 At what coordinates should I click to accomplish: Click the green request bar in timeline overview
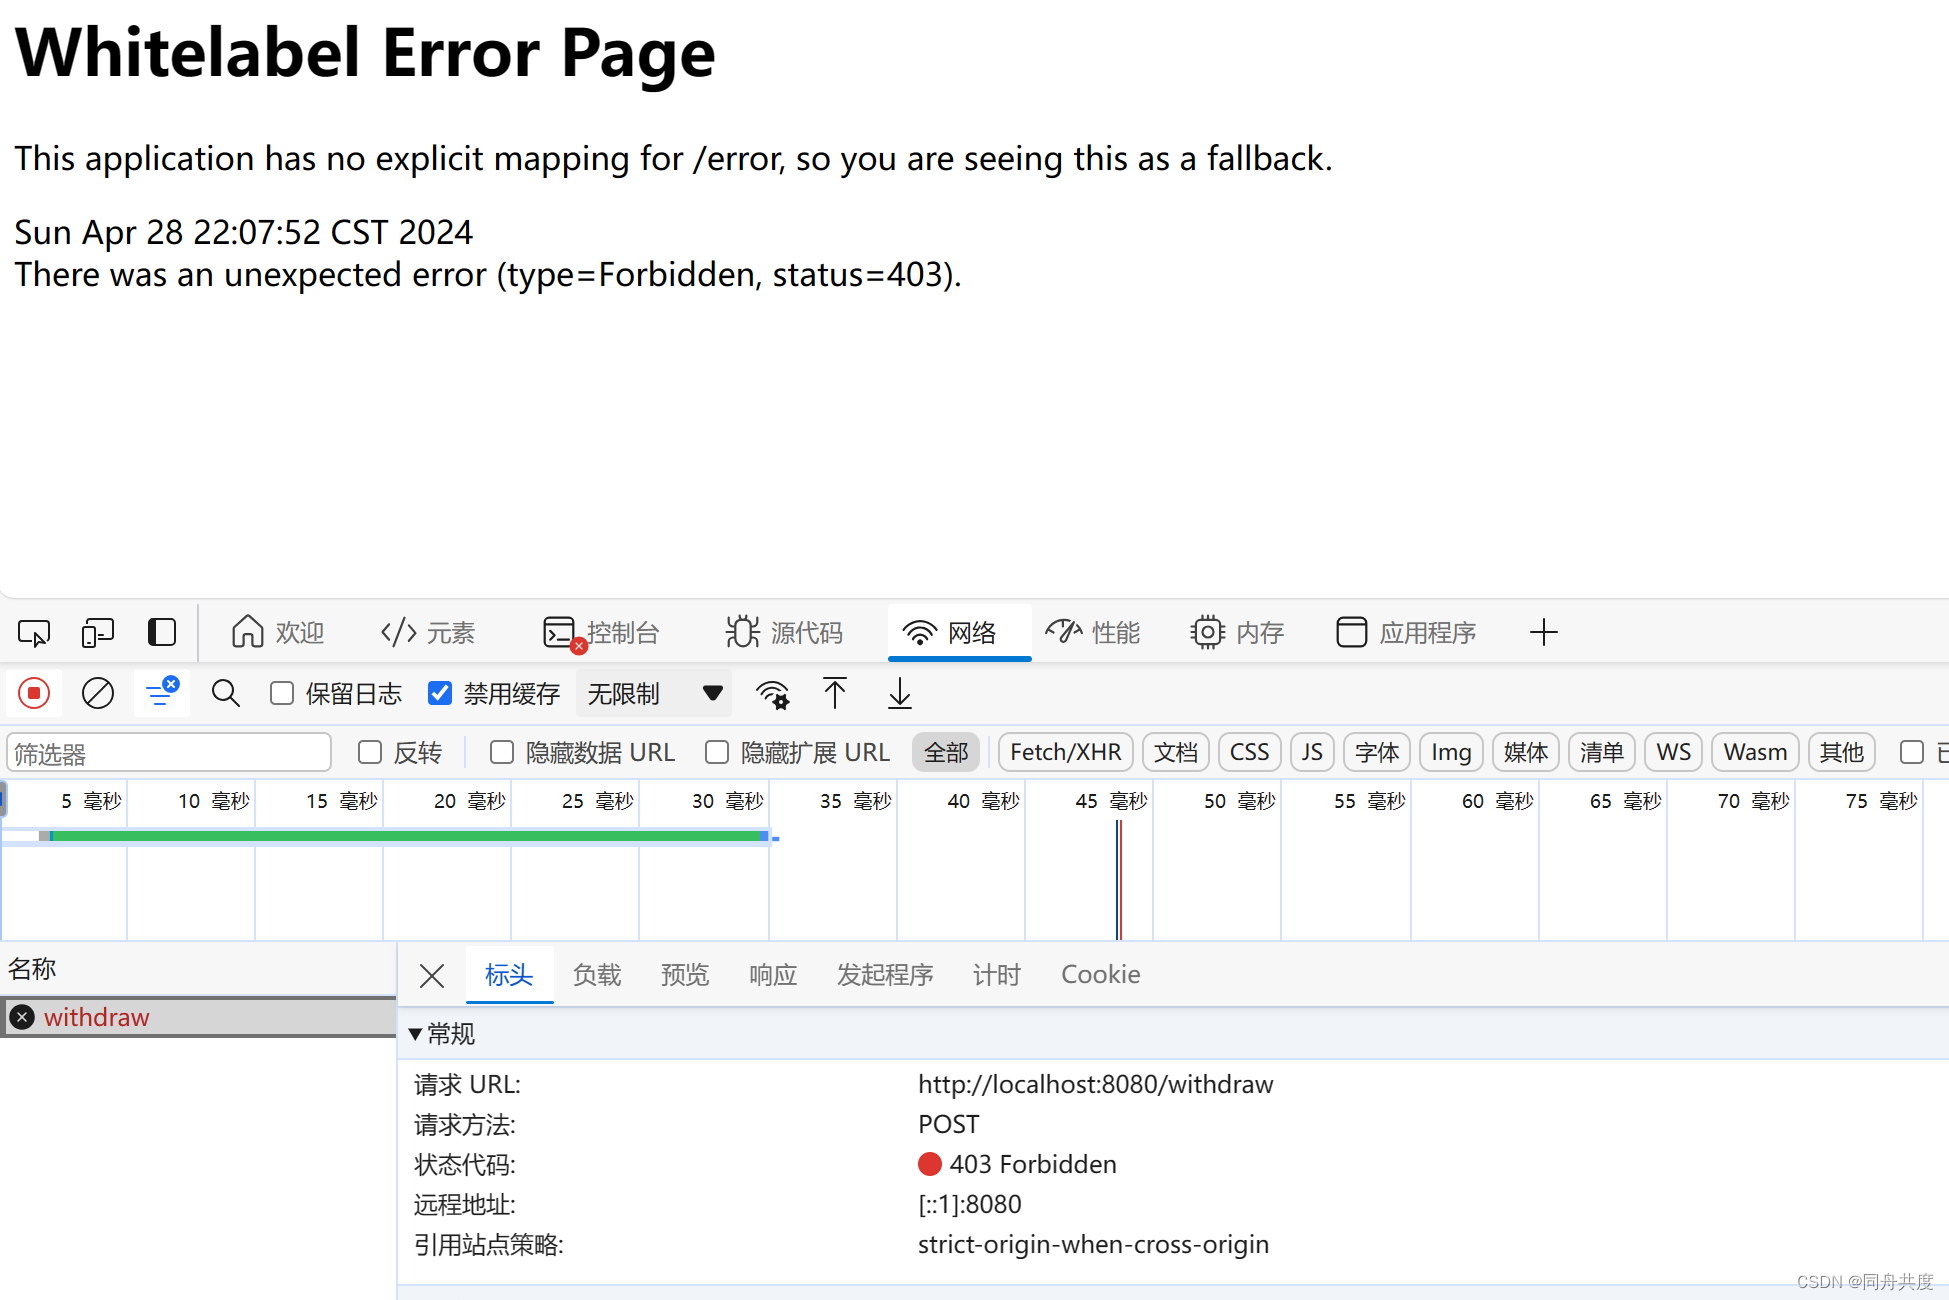coord(408,836)
